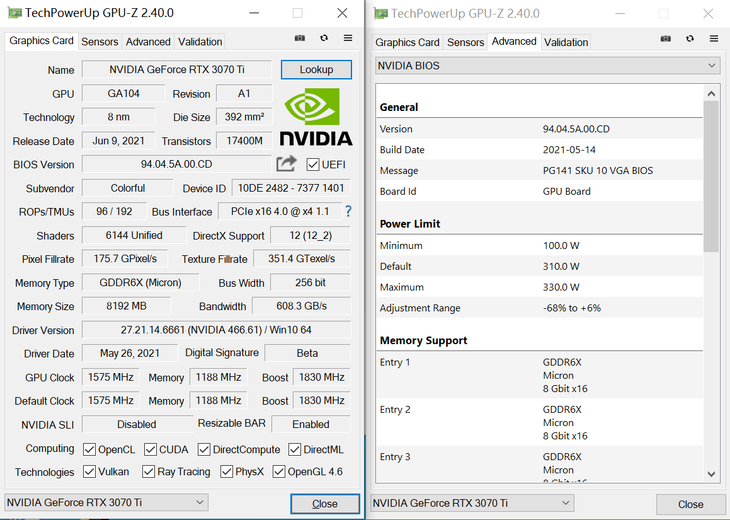The height and width of the screenshot is (520, 730).
Task: Close the left GPU-Z window with X
Action: click(342, 13)
